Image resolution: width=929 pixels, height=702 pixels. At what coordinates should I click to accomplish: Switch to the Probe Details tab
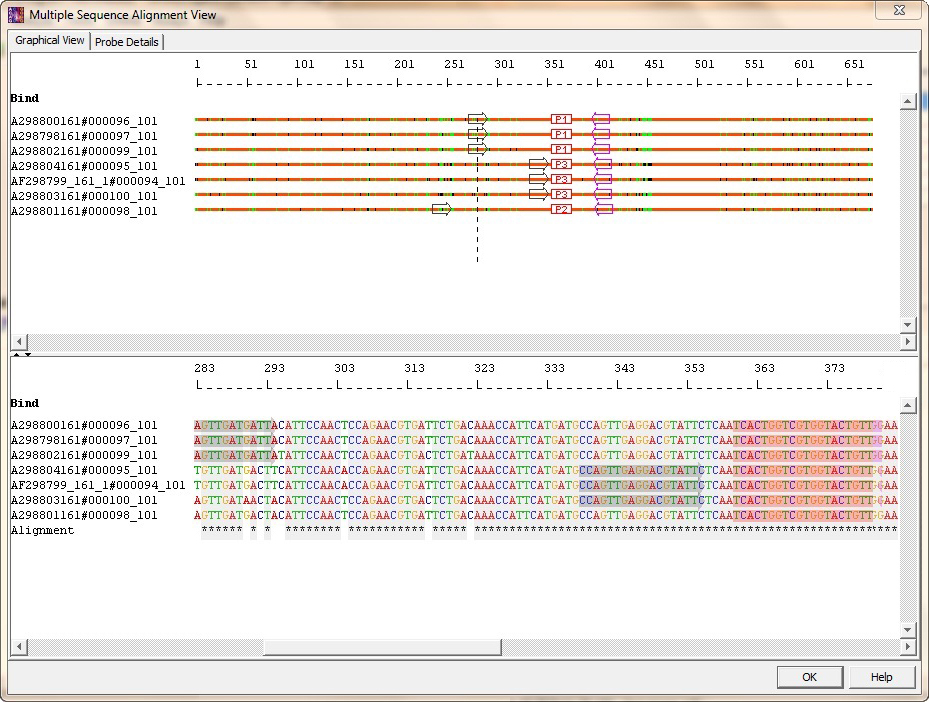[x=127, y=42]
